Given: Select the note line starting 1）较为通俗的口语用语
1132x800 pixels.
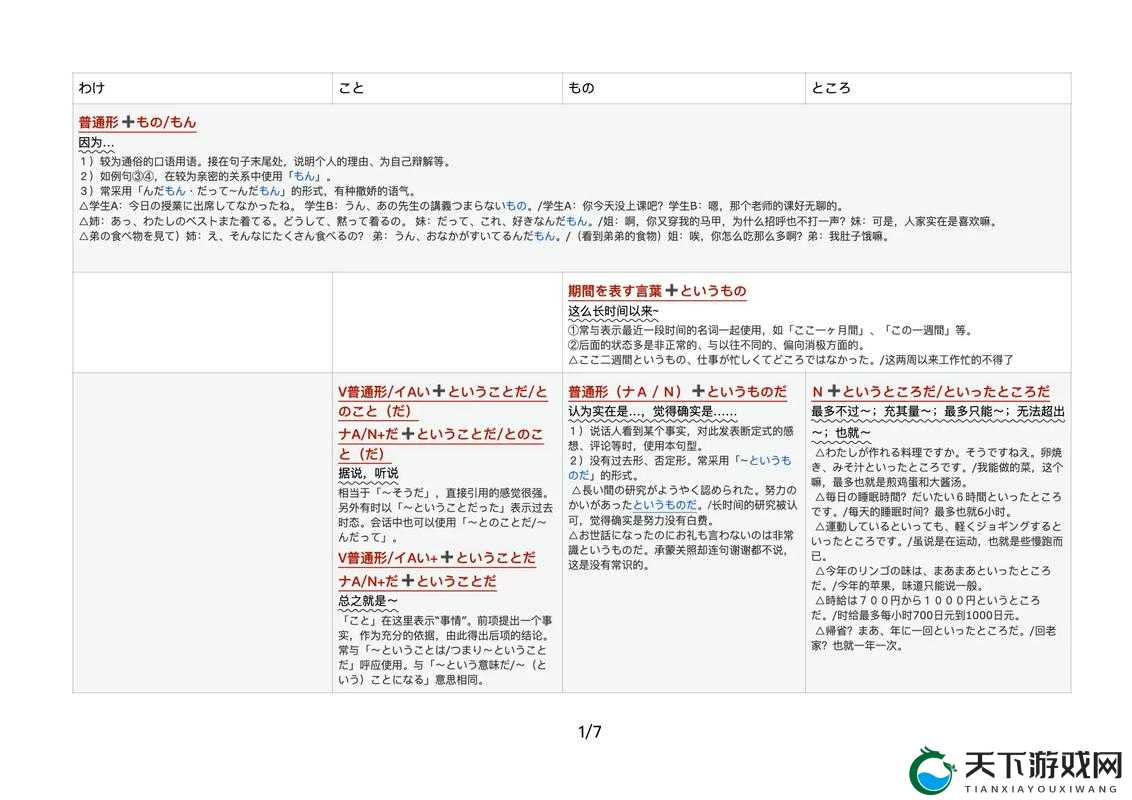Looking at the screenshot, I should [x=264, y=161].
